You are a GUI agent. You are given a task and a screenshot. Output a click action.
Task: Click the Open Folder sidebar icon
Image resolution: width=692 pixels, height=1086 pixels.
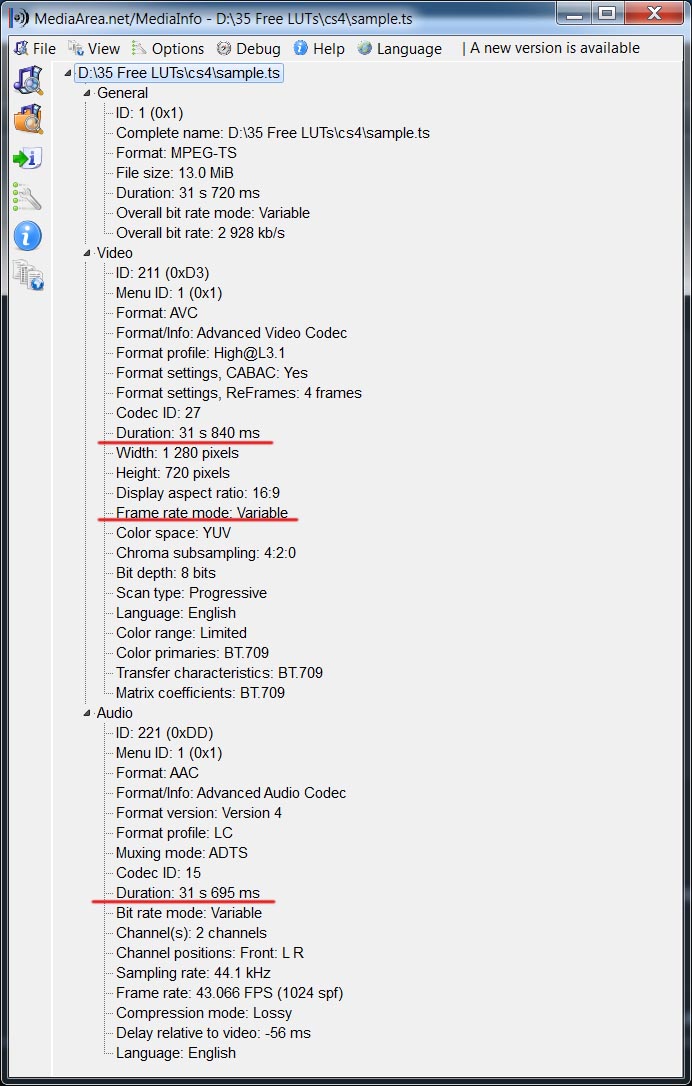pyautogui.click(x=28, y=119)
